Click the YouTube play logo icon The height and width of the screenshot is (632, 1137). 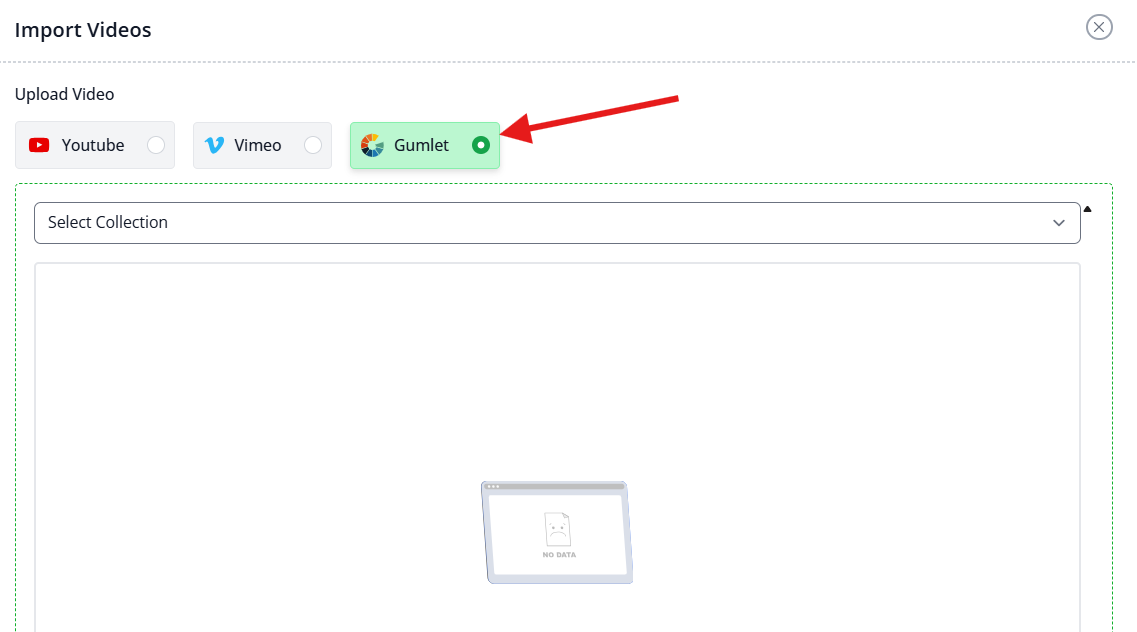tap(39, 145)
